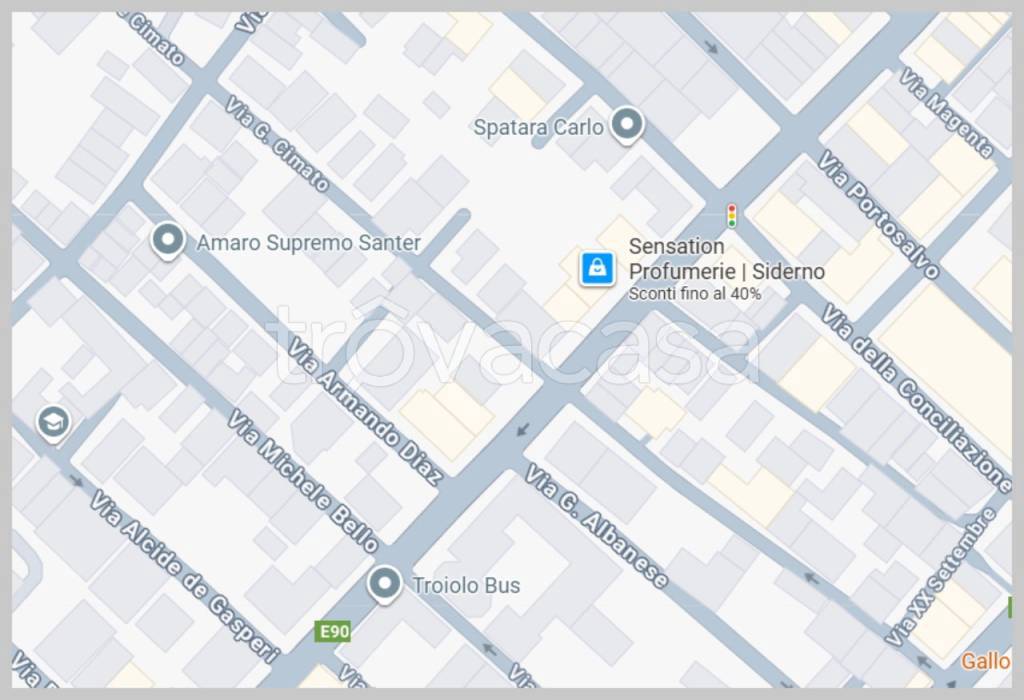
Task: Click the green E90 route badge
Action: coord(333,631)
